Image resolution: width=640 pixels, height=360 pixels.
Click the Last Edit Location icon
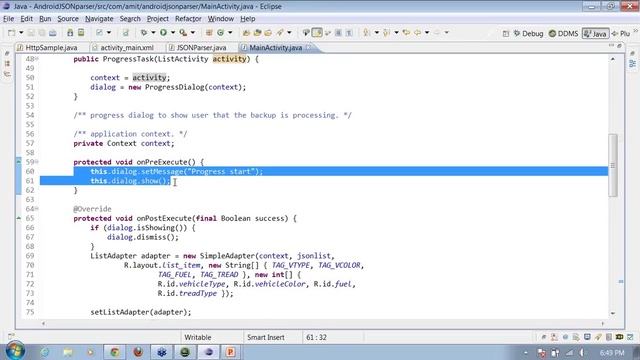[406, 33]
